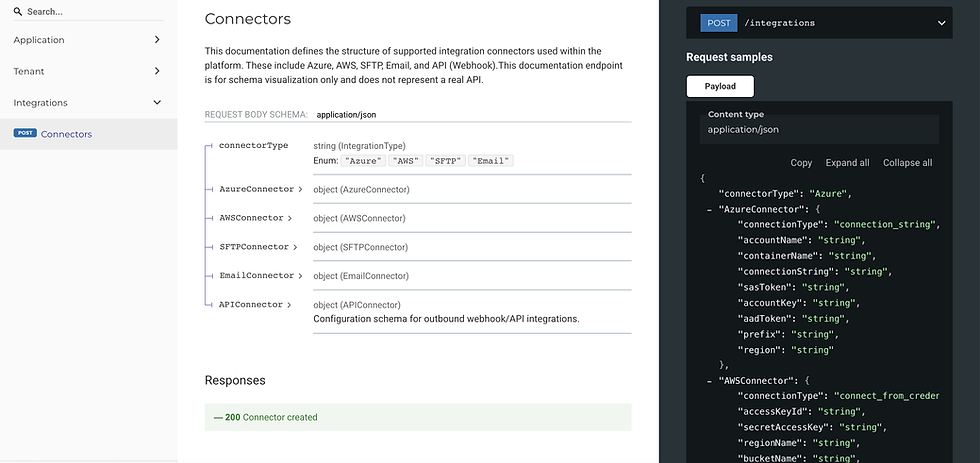Expand the APIConnector schema property

(x=255, y=305)
